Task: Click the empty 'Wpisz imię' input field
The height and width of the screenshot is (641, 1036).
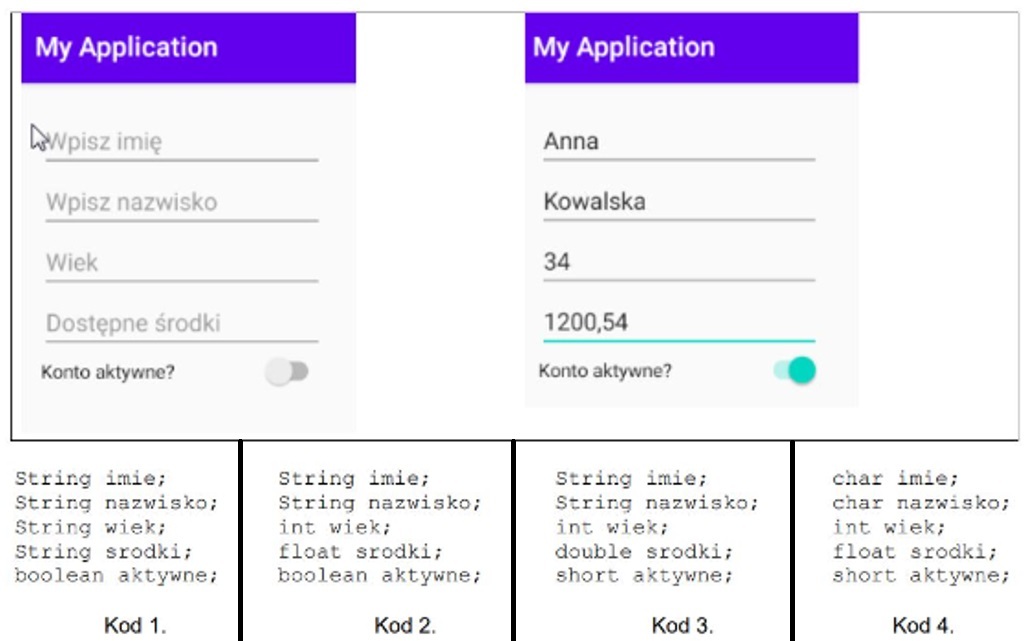Action: pyautogui.click(x=182, y=142)
